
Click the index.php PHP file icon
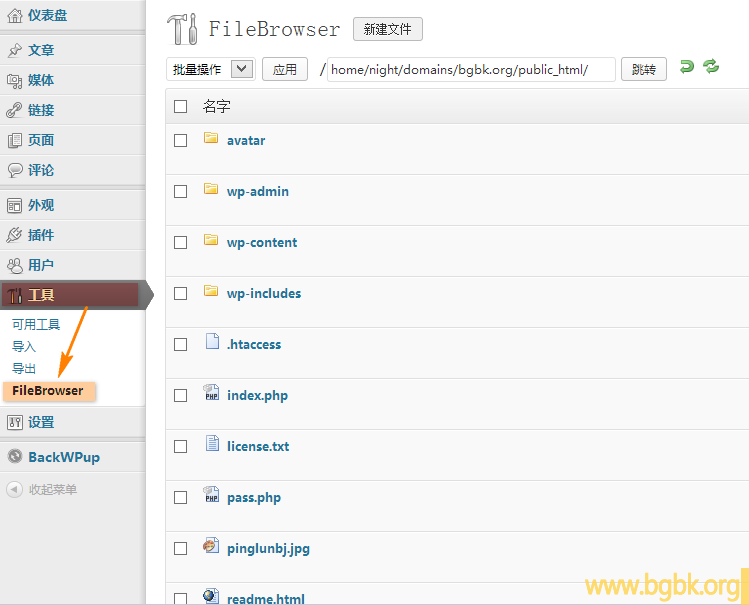click(211, 393)
